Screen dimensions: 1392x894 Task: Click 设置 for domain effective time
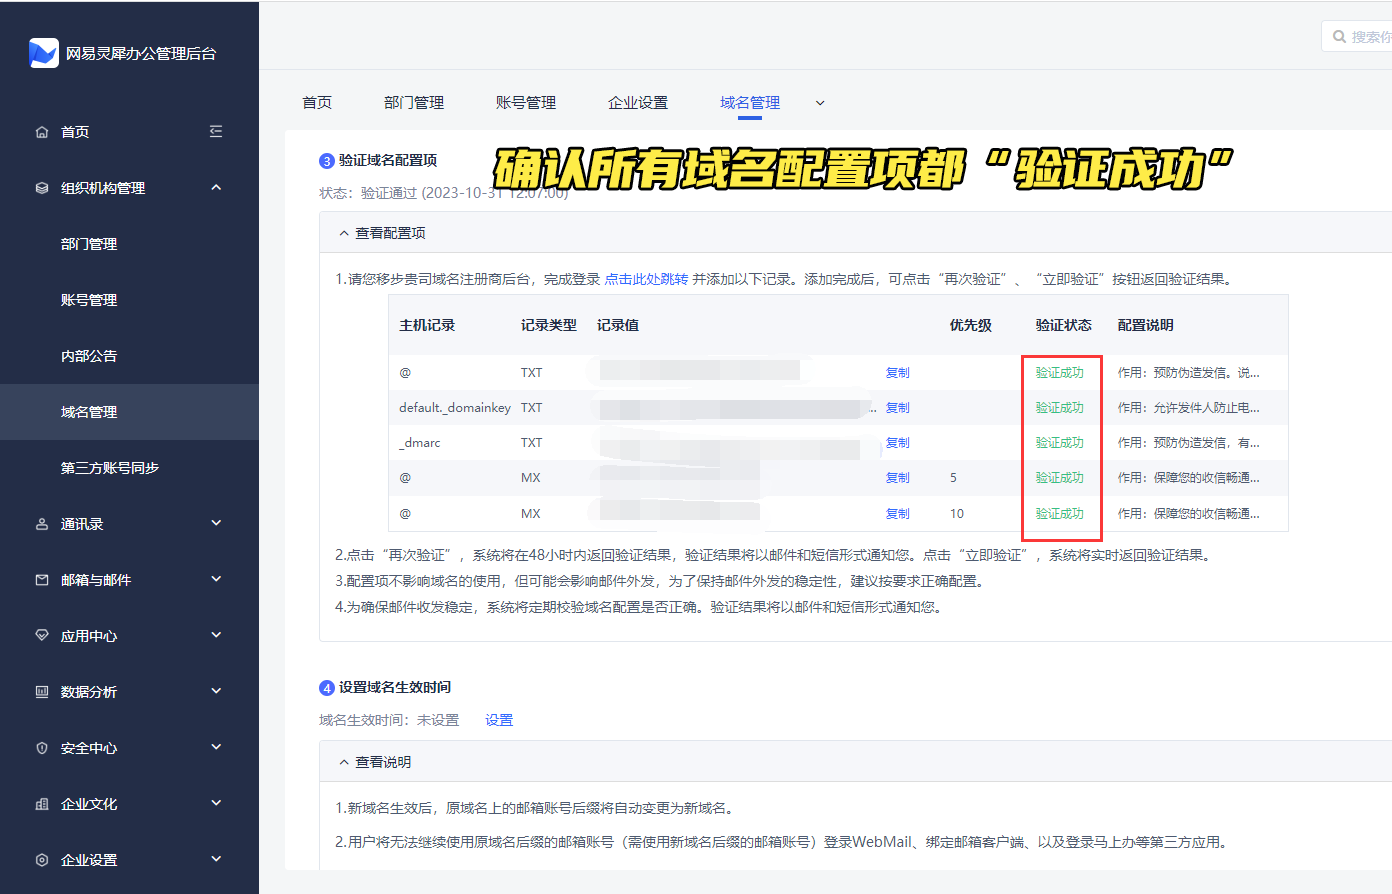(x=499, y=720)
